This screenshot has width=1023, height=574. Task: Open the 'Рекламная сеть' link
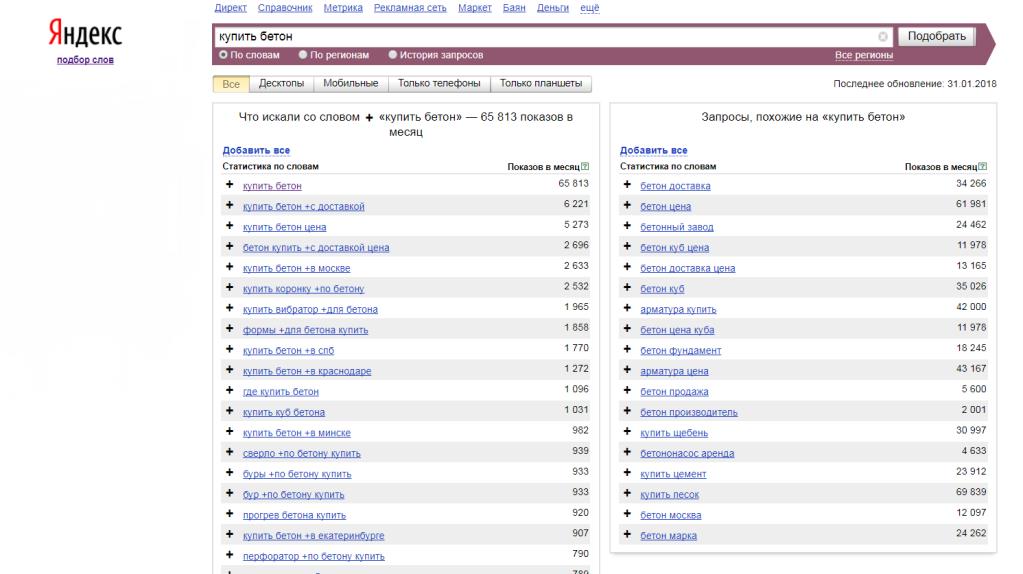click(x=410, y=8)
